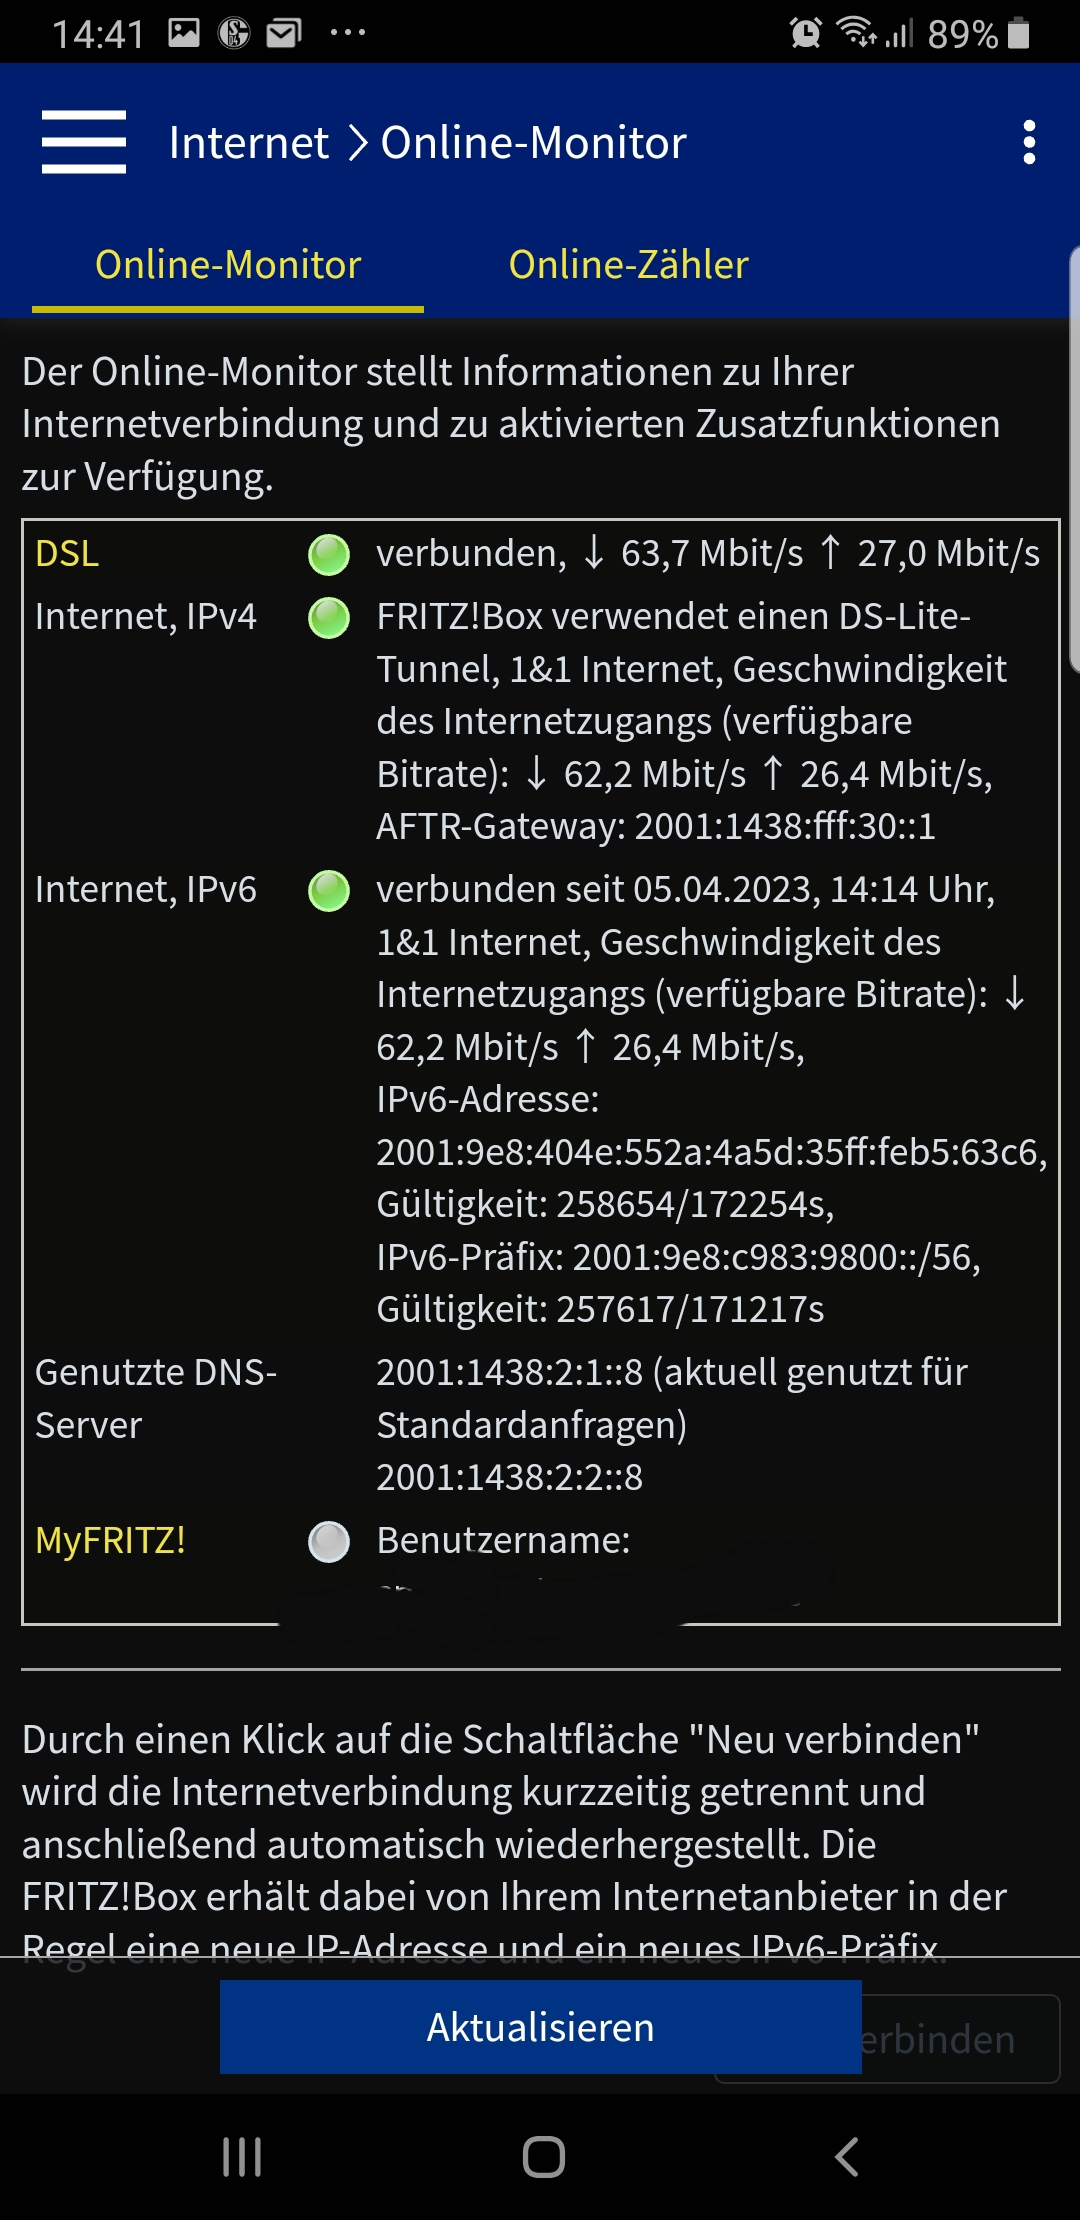The width and height of the screenshot is (1080, 2220).
Task: Open the hamburger navigation menu
Action: point(84,142)
